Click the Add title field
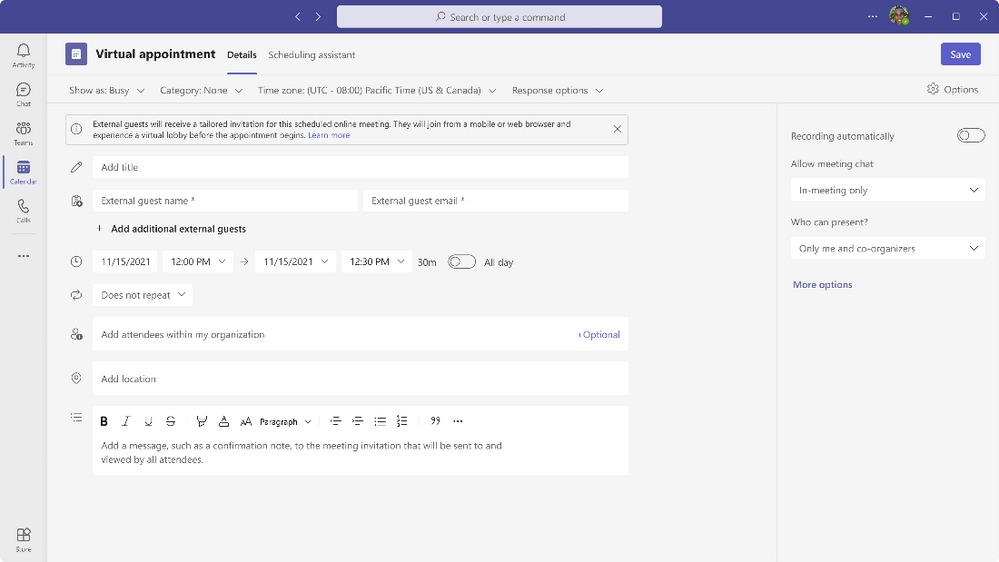 point(360,167)
